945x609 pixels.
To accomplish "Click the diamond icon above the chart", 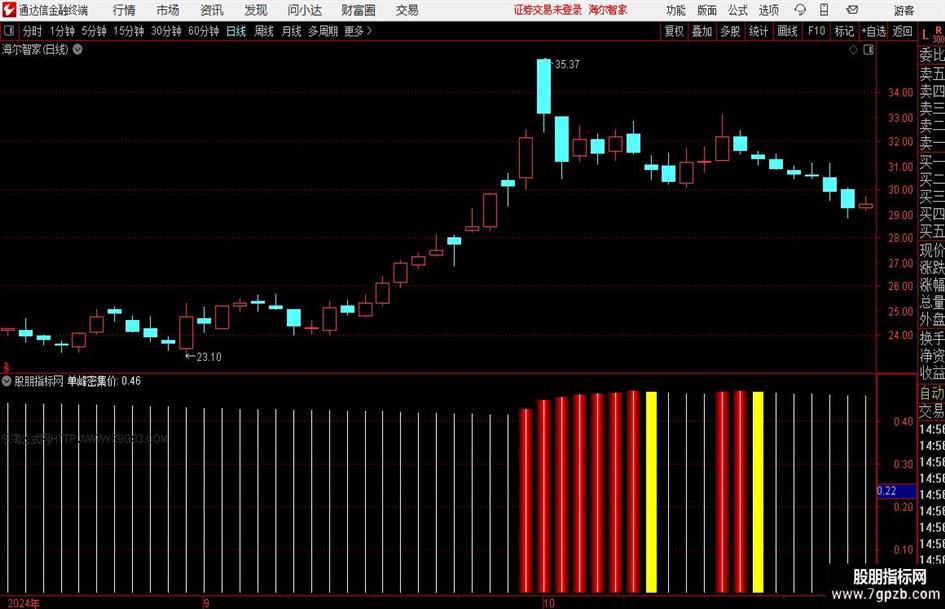I will tap(853, 50).
